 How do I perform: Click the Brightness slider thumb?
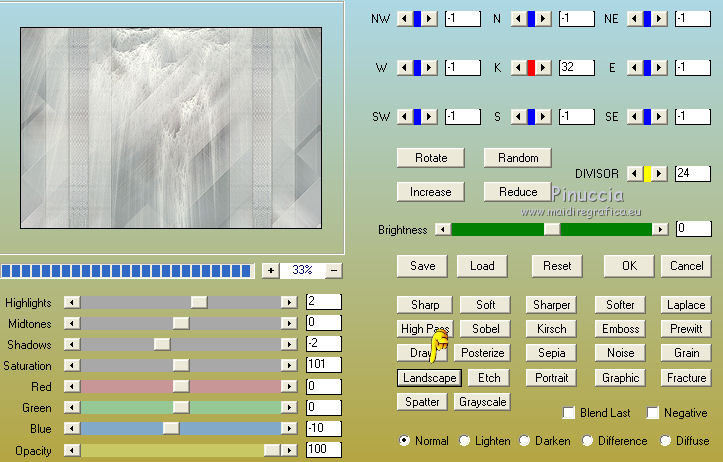pyautogui.click(x=552, y=229)
